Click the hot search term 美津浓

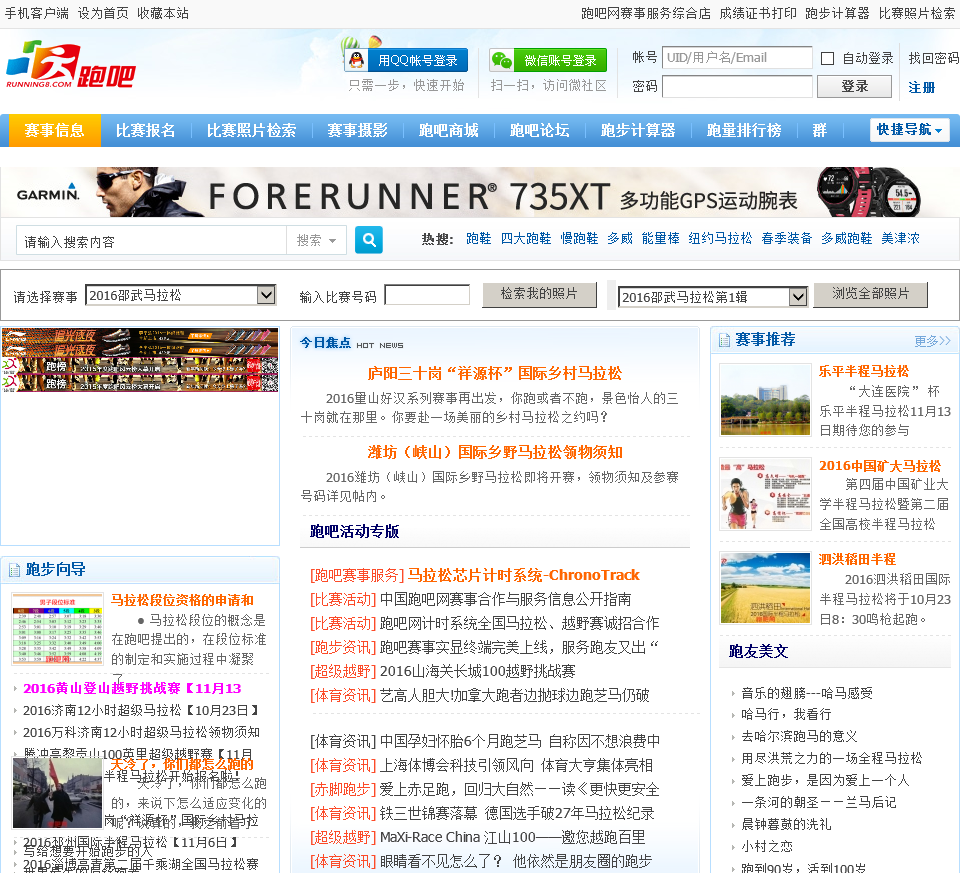pos(901,239)
